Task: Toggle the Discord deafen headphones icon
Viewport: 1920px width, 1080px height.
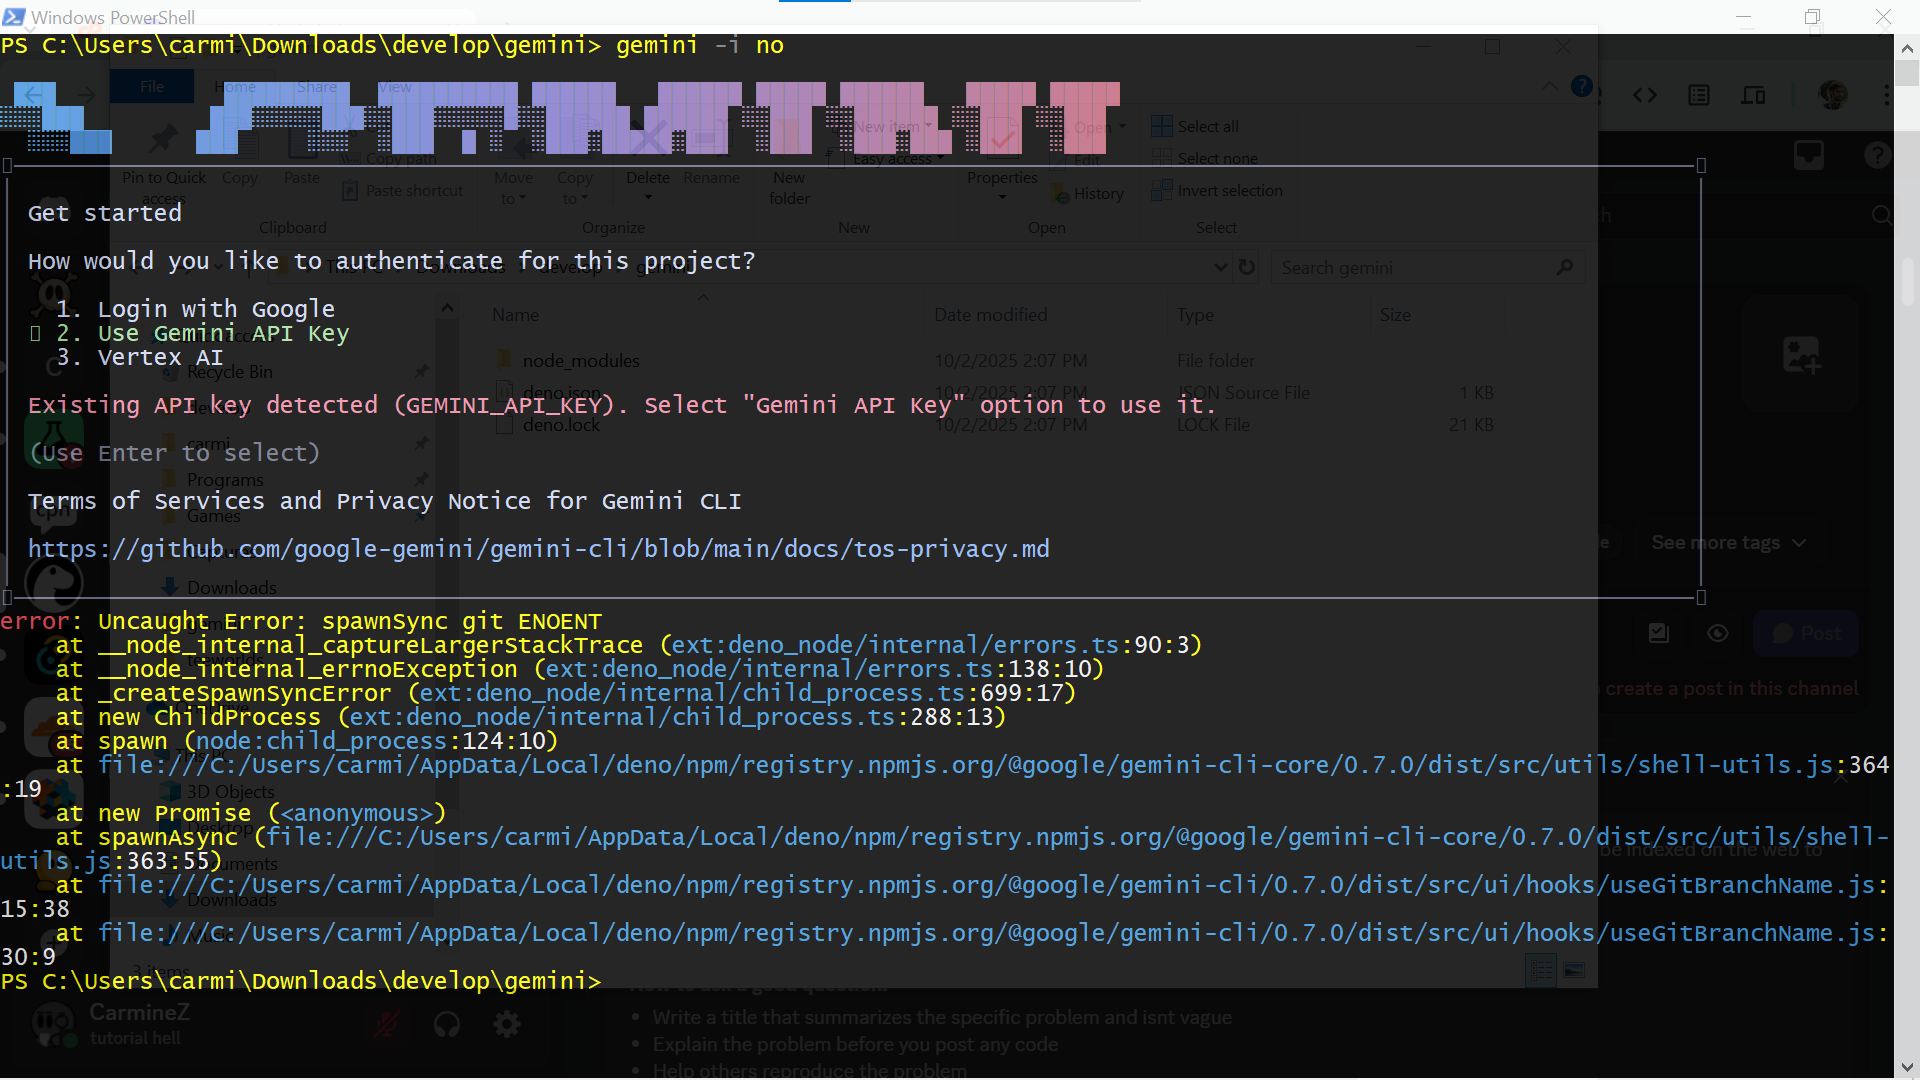Action: [447, 1024]
